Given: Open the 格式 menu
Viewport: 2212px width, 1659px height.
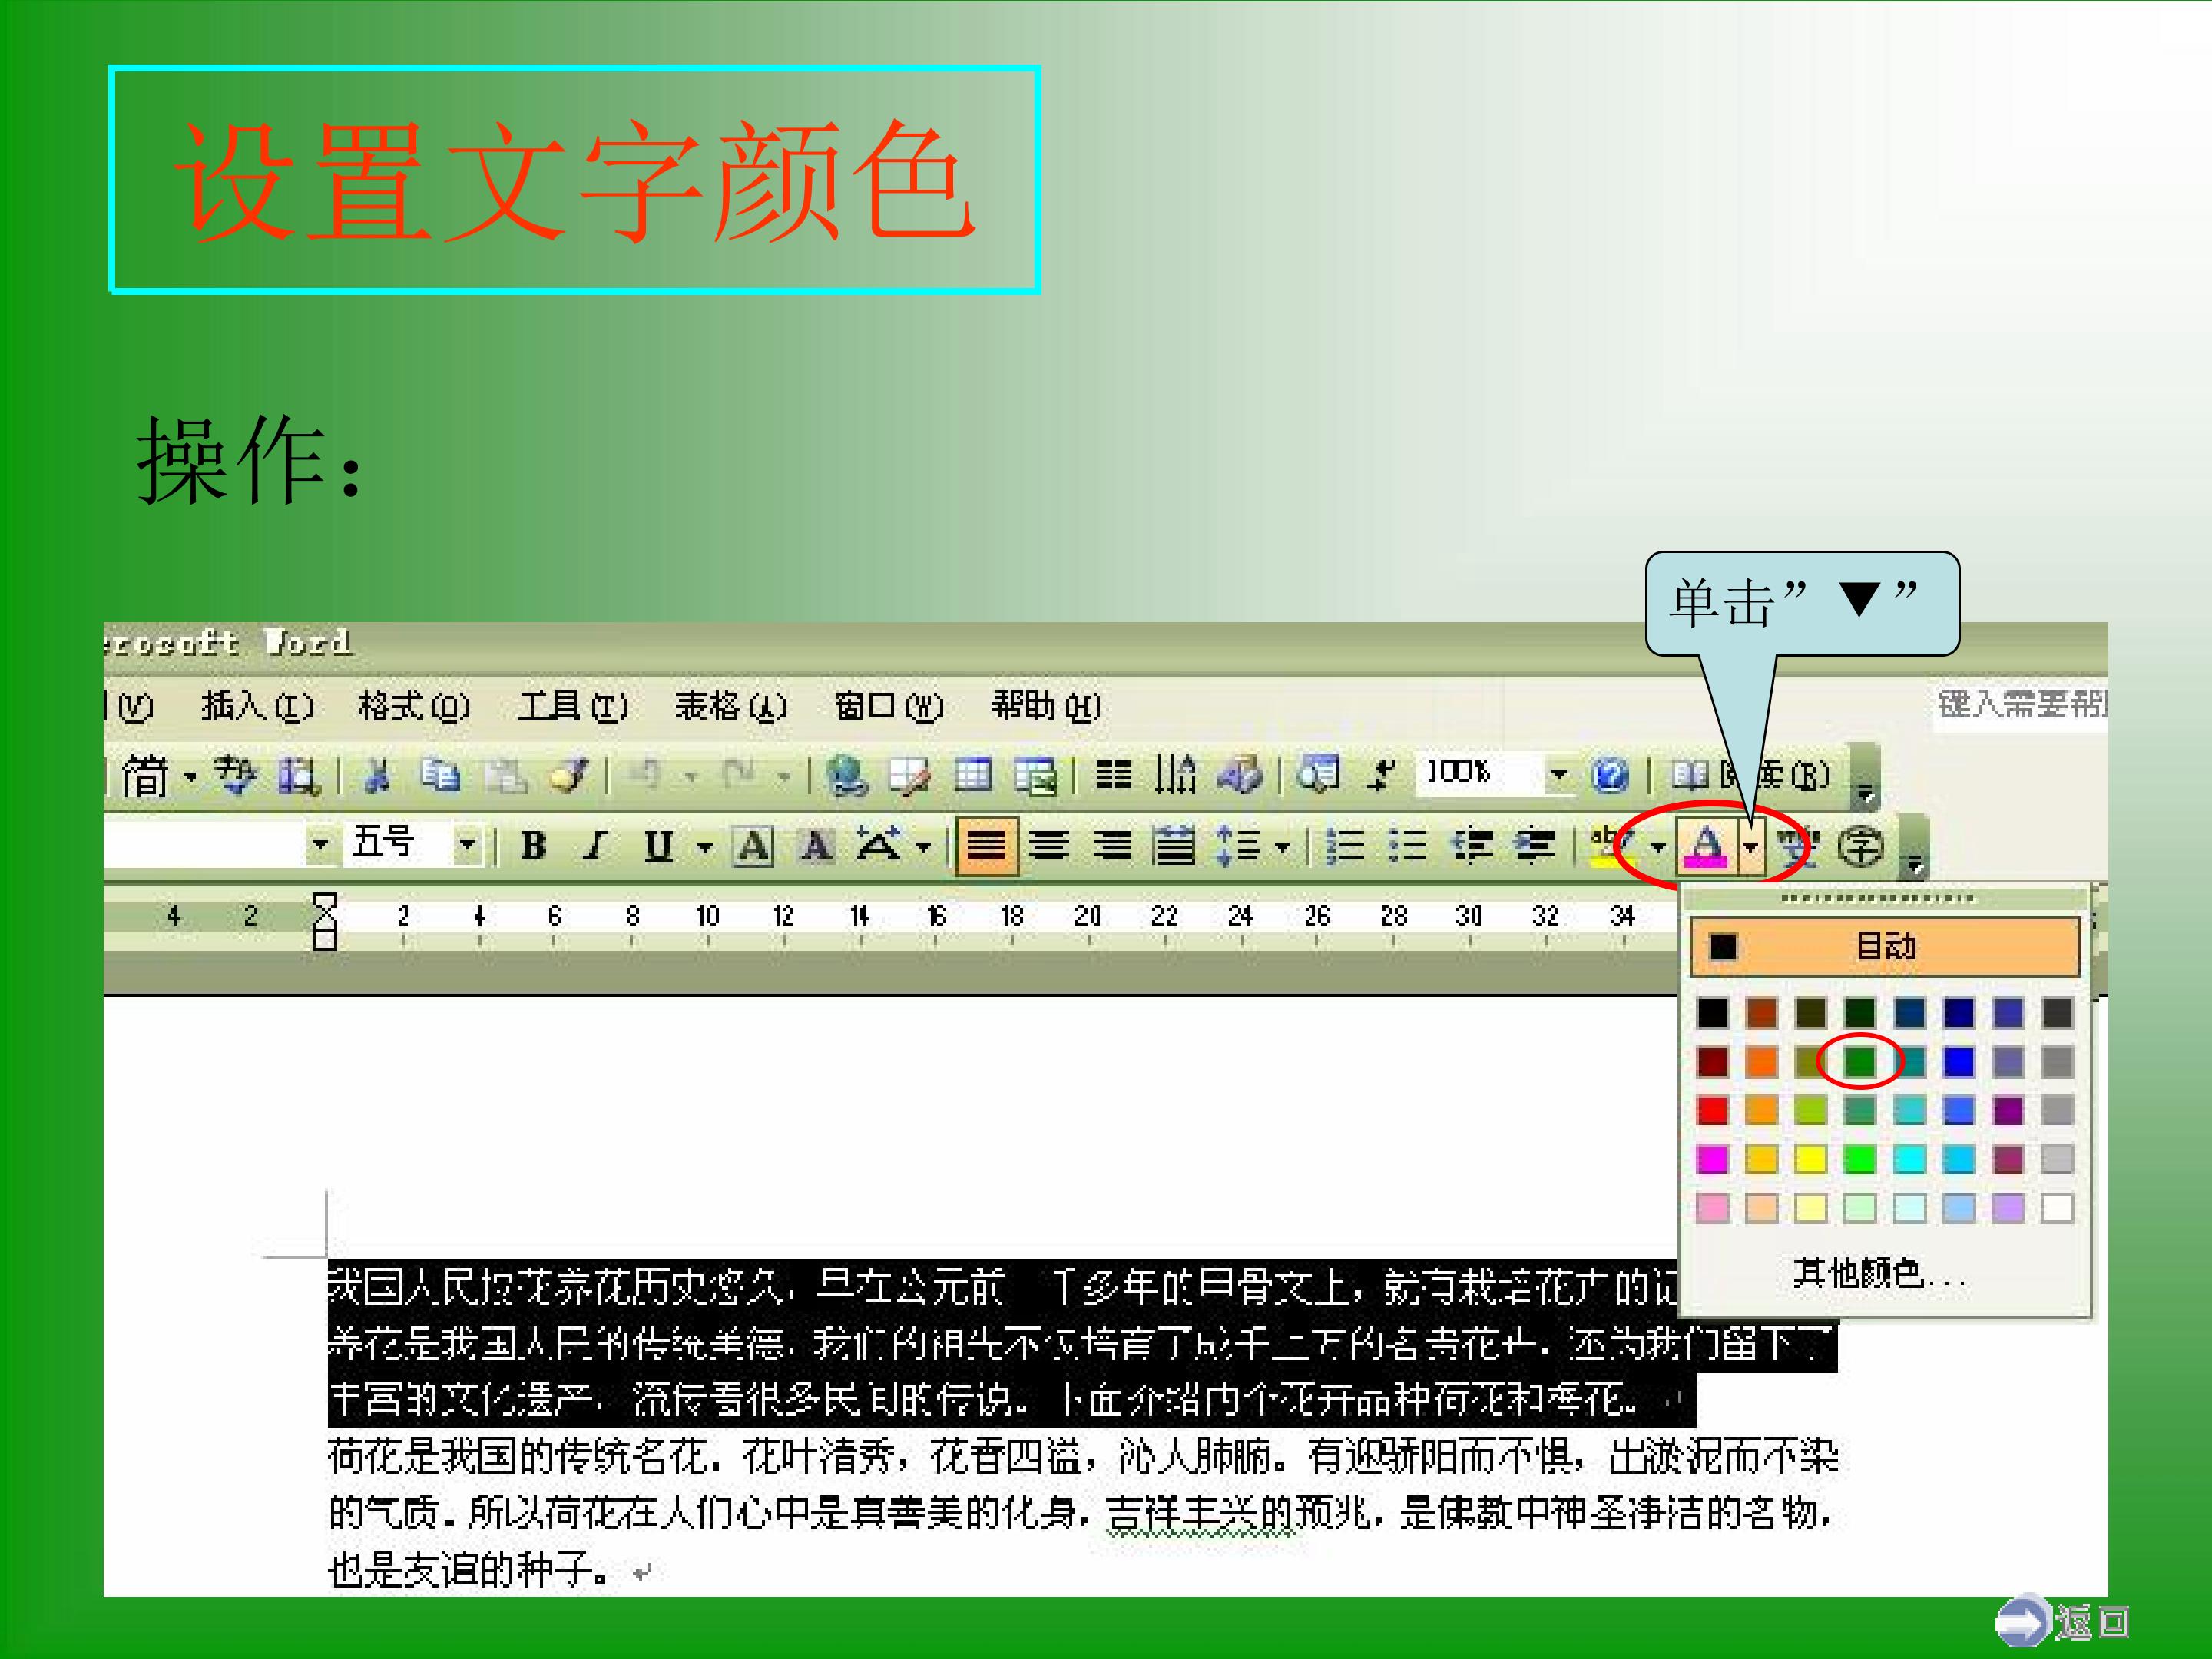Looking at the screenshot, I should [x=414, y=706].
